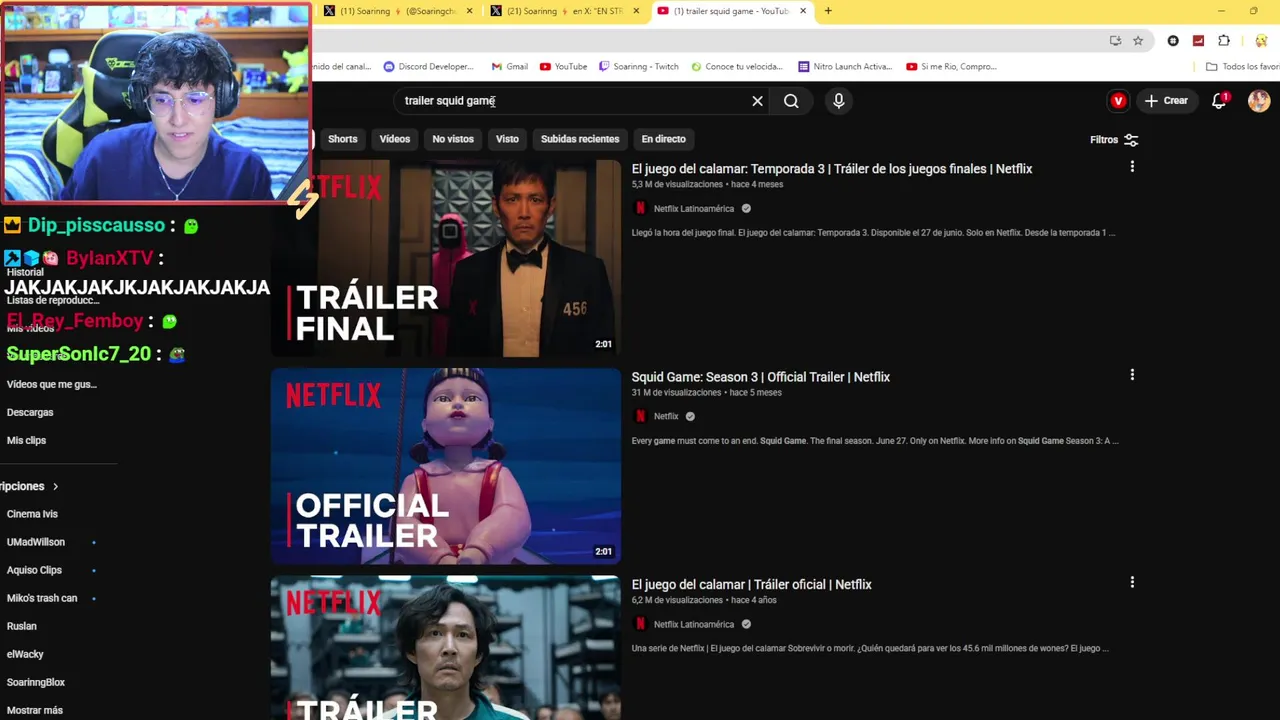Click the Crear button
1280x720 pixels.
pyautogui.click(x=1167, y=101)
